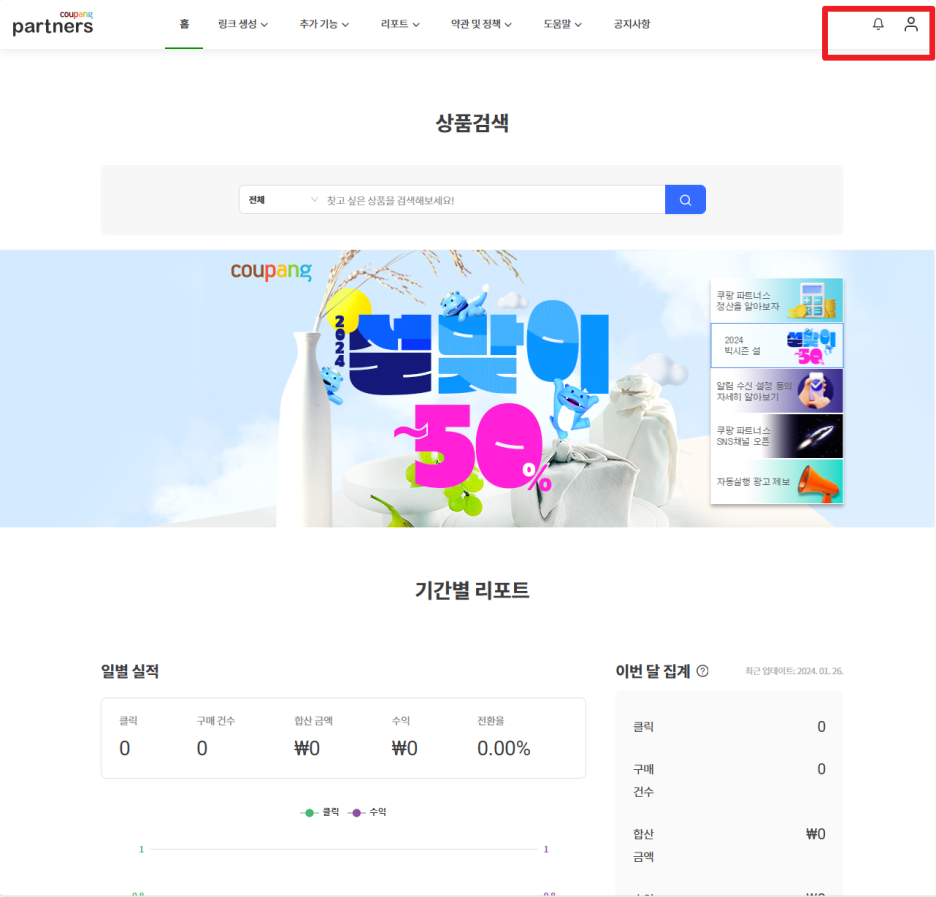Click the 구매 건수 label in 일별 실적

point(215,721)
